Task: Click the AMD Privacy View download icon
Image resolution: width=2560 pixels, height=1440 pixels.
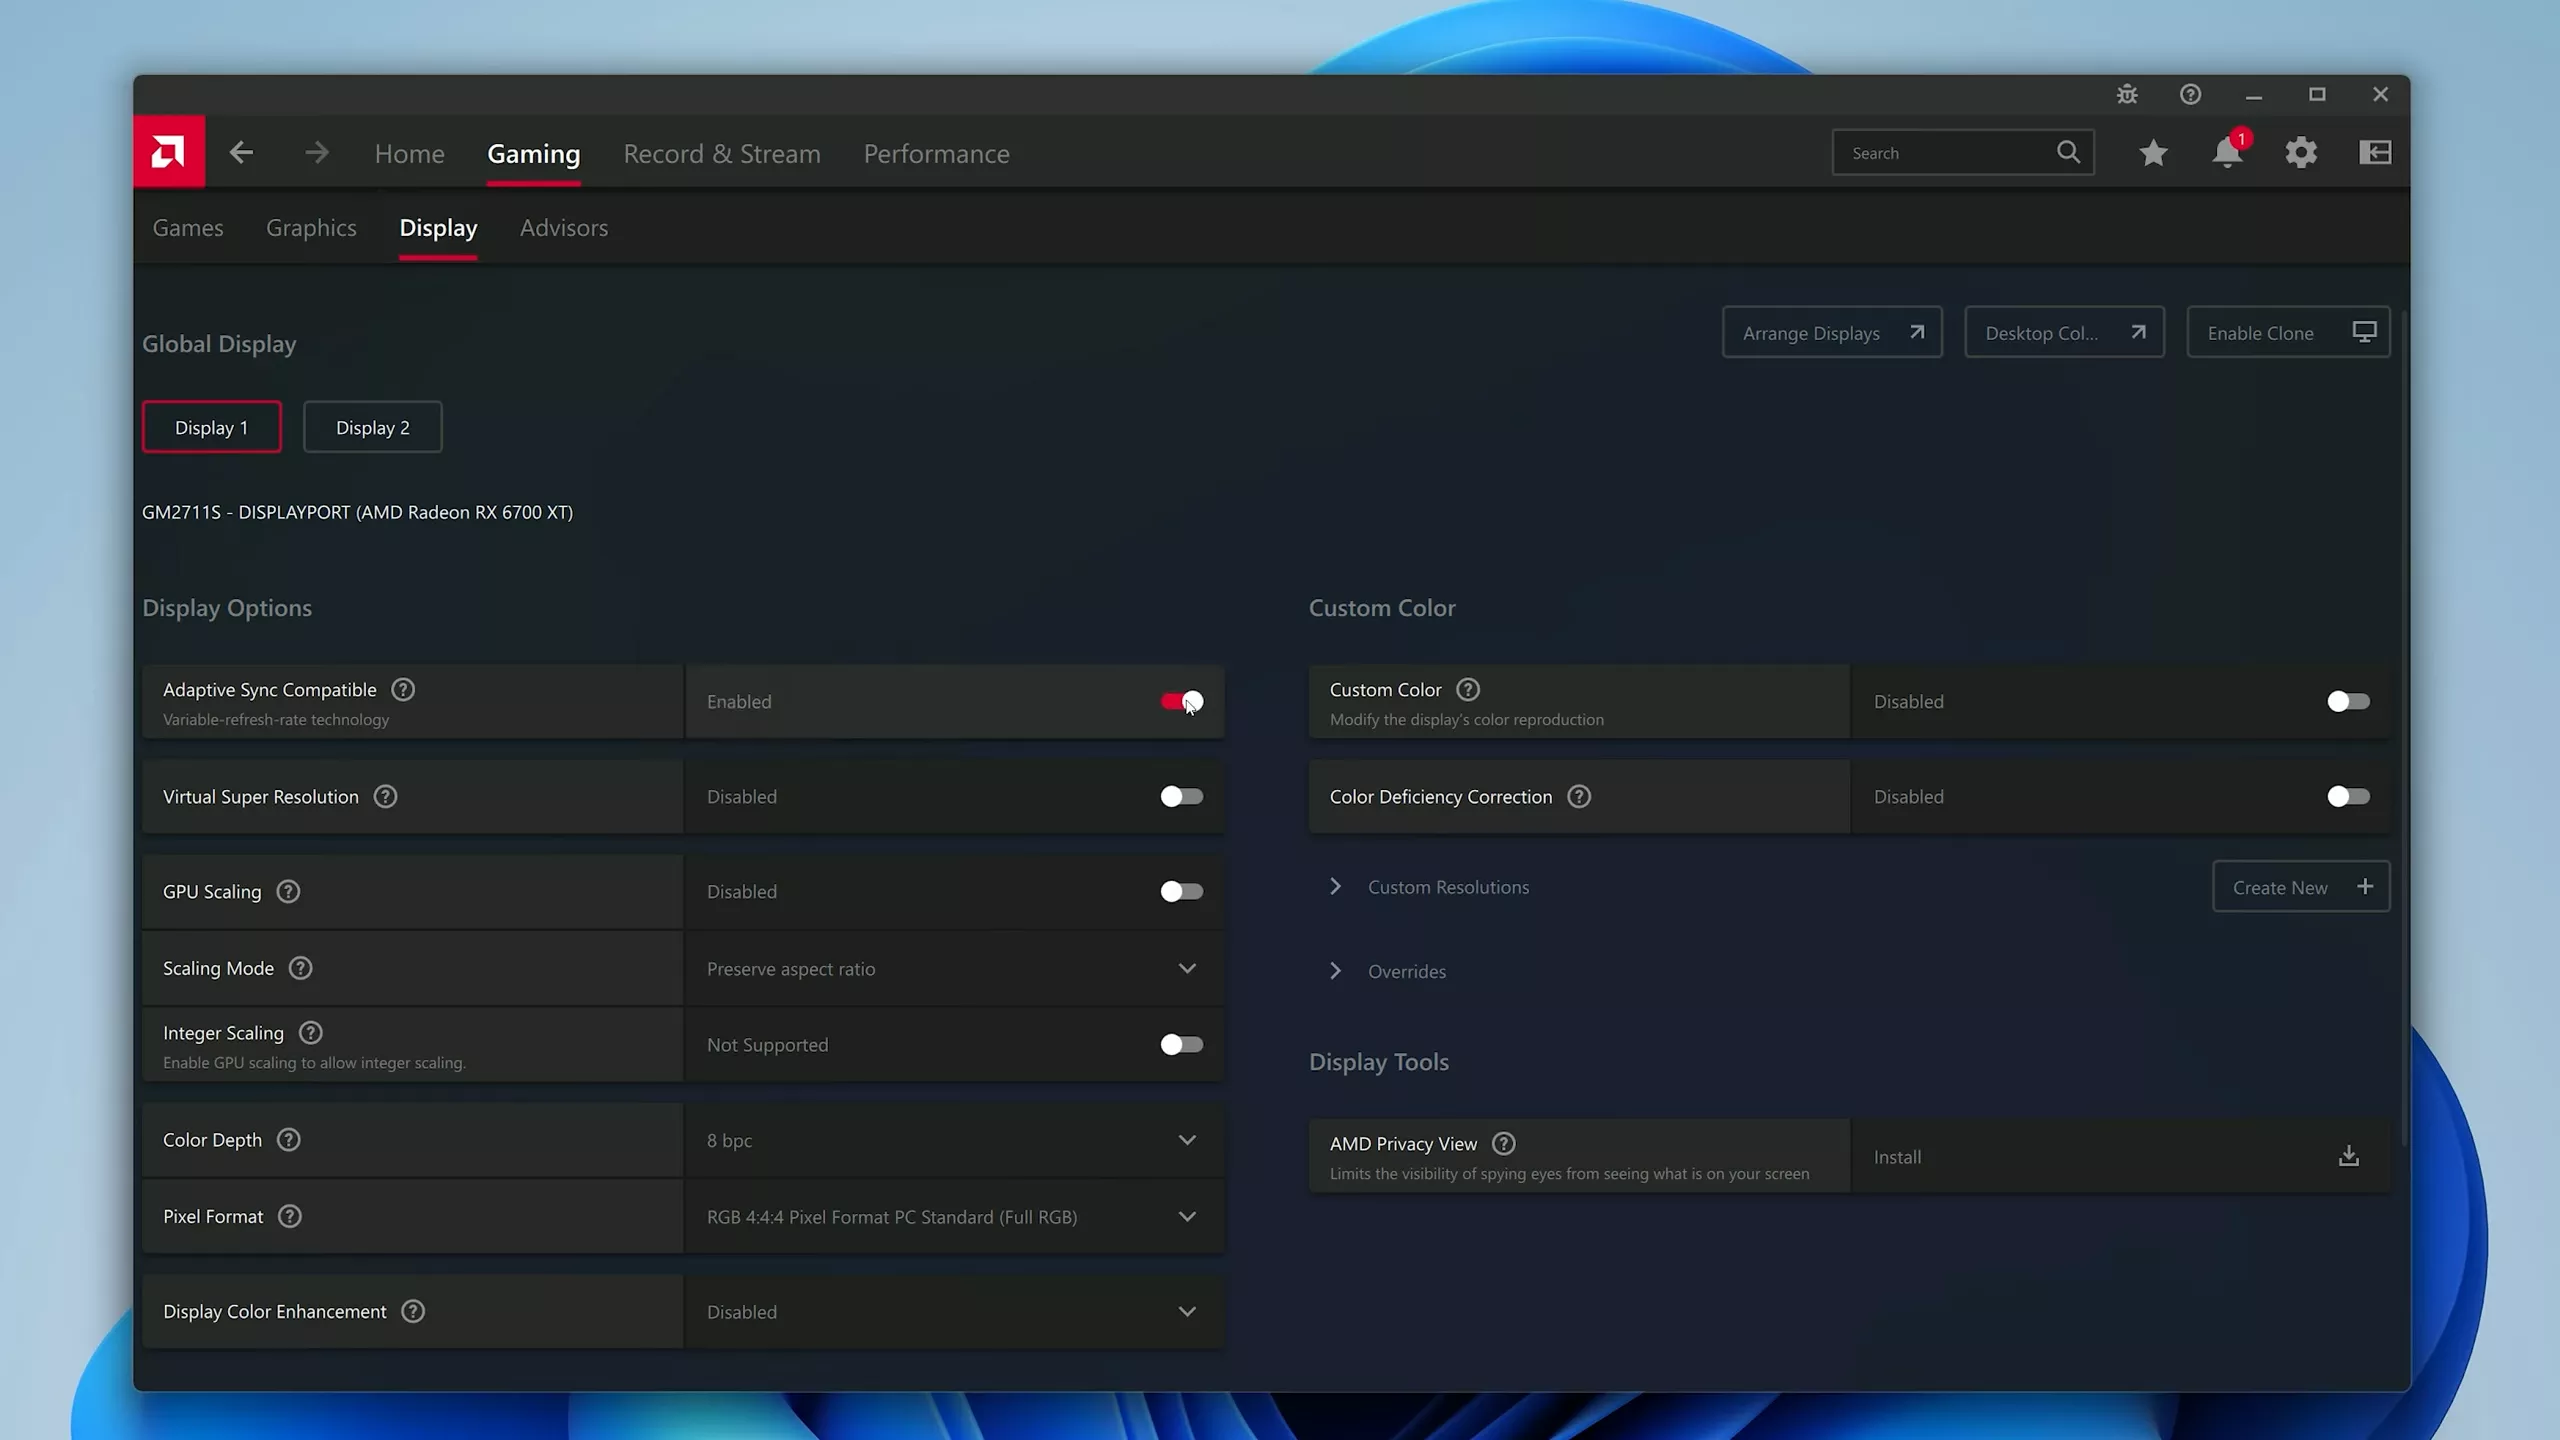Action: pos(2349,1156)
